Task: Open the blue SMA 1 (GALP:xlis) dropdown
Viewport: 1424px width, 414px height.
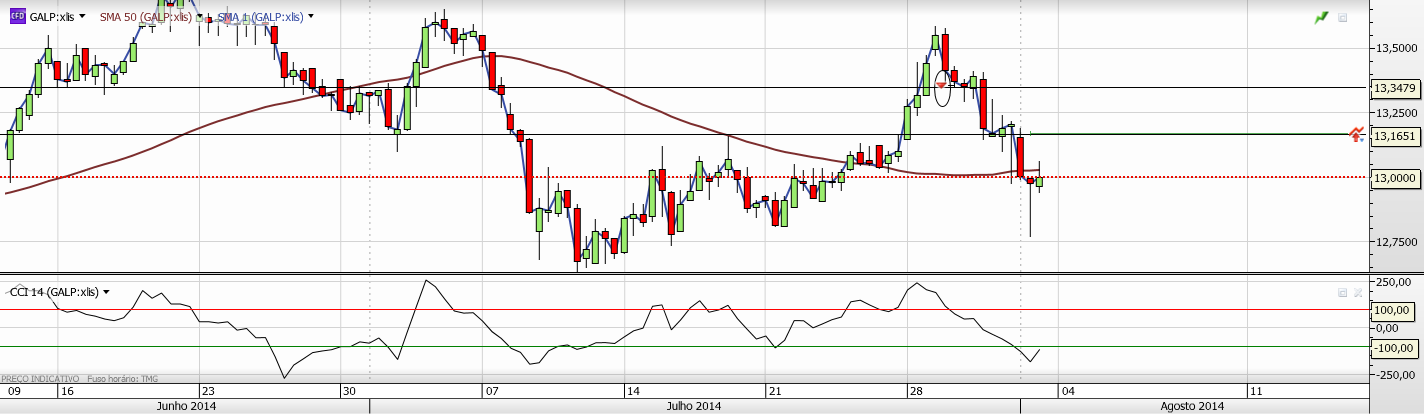Action: [x=311, y=17]
